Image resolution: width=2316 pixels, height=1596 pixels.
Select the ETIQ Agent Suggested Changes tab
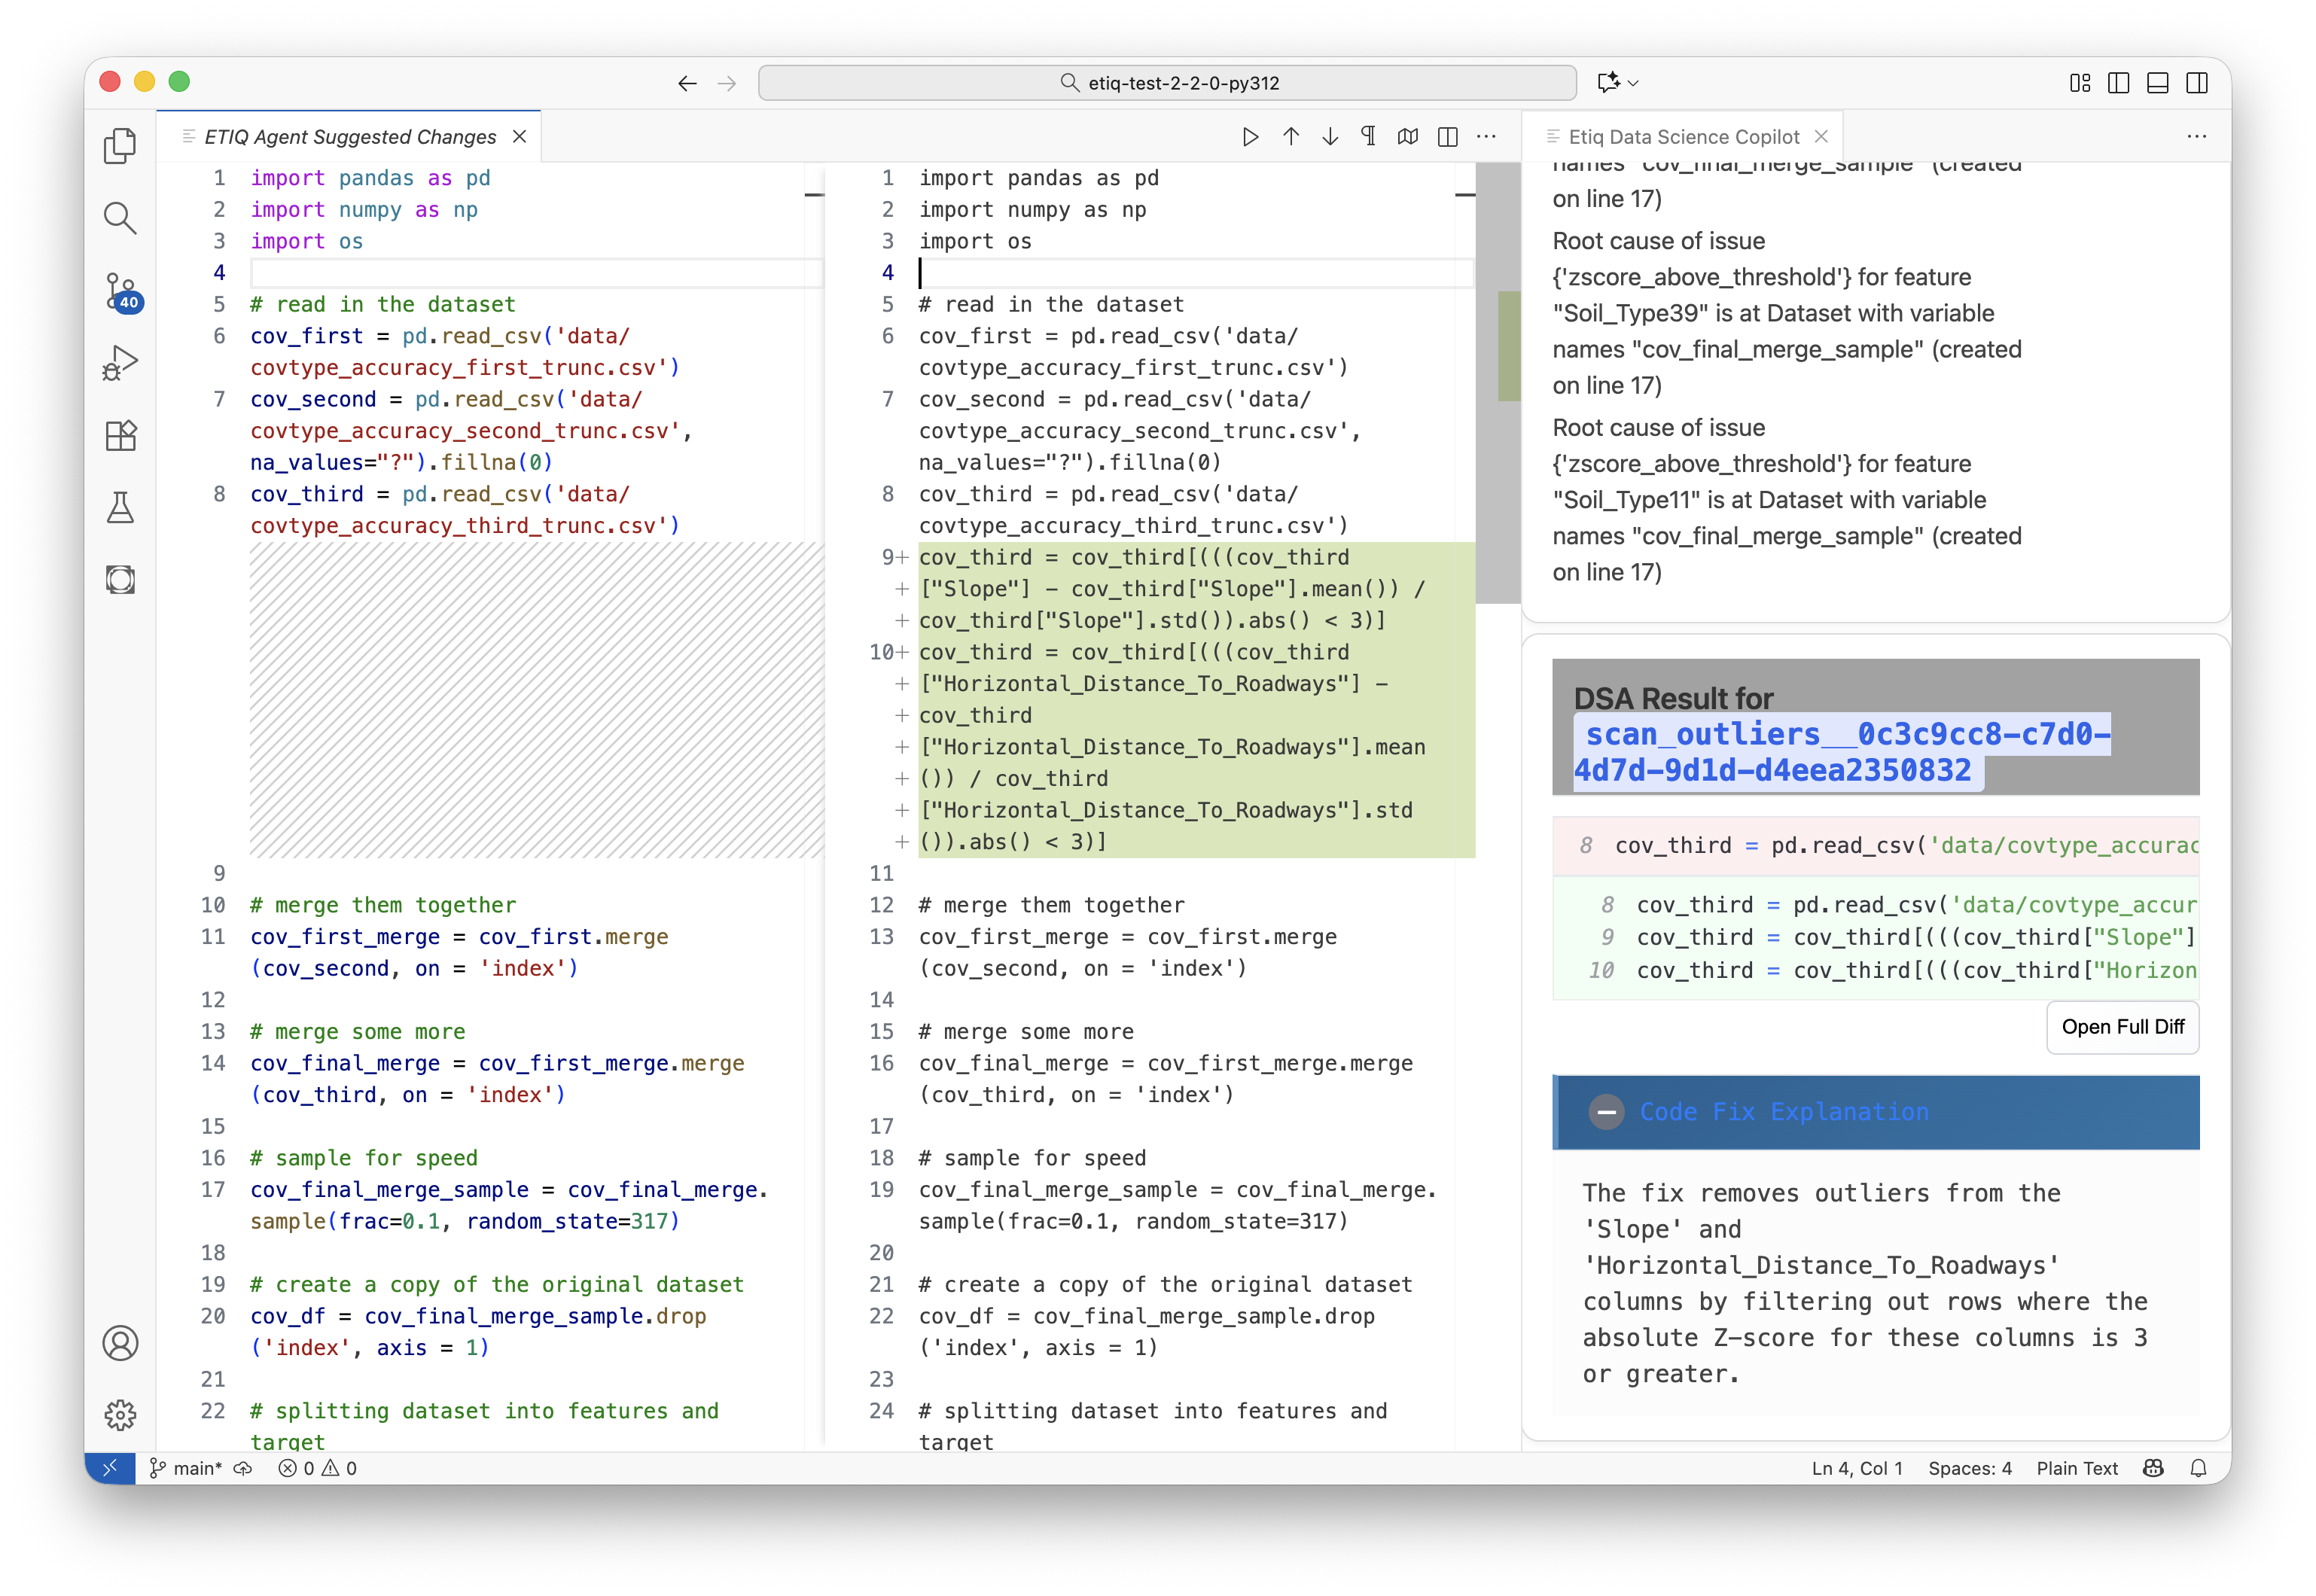tap(350, 137)
